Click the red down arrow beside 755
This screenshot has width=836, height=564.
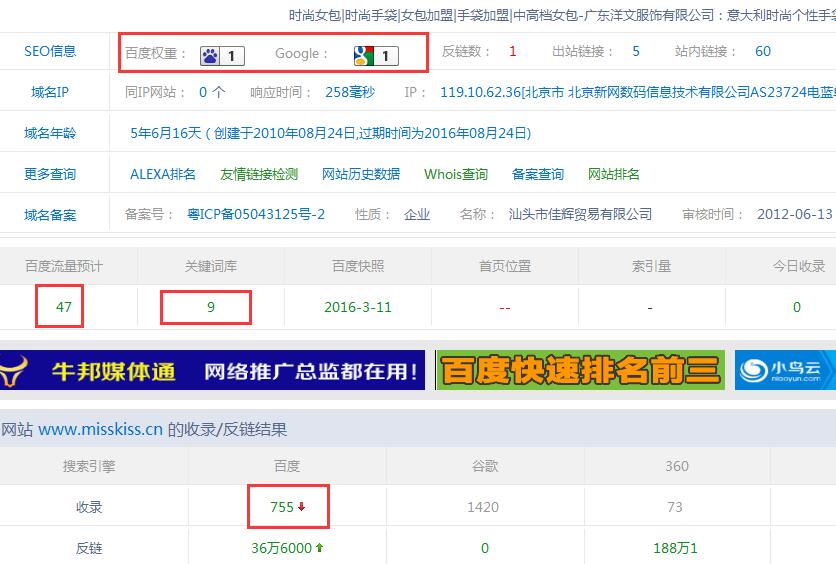click(x=301, y=507)
